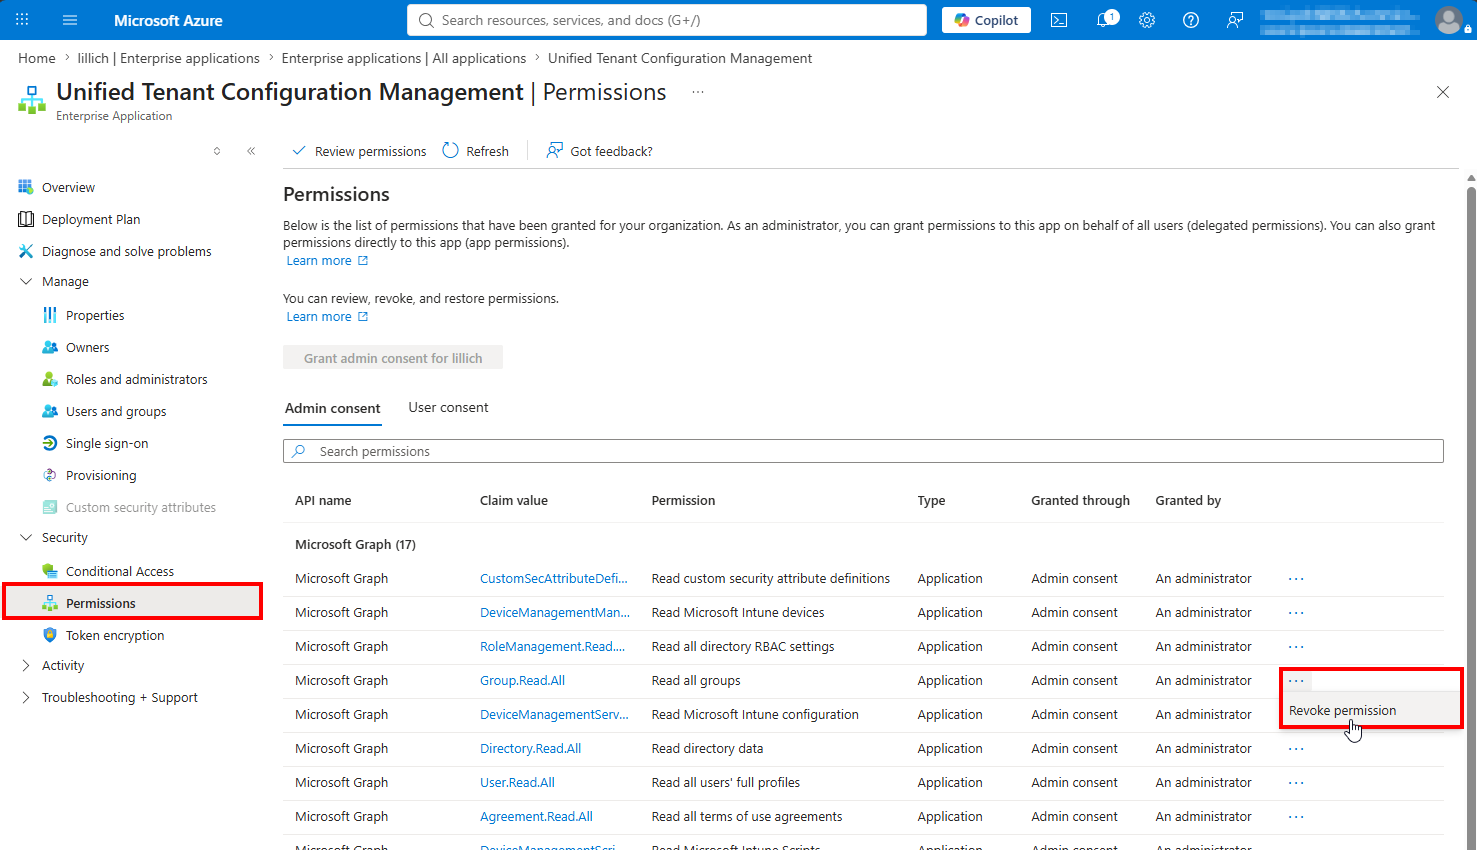This screenshot has height=850, width=1477.
Task: Switch to the User consent tab
Action: point(448,408)
